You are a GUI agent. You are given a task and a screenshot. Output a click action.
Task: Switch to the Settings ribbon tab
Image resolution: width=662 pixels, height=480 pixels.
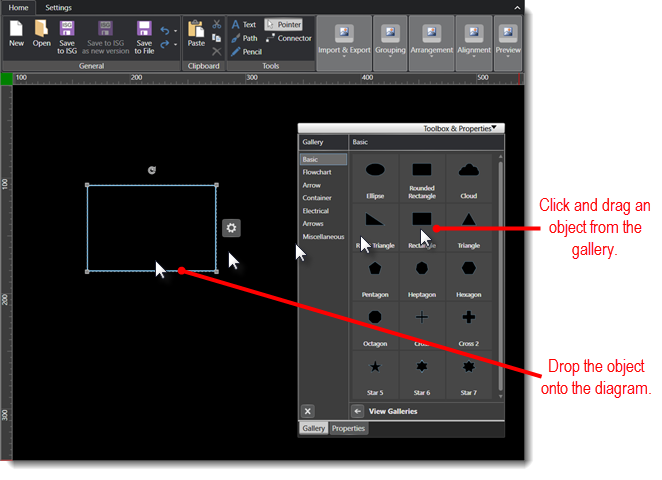pos(58,7)
